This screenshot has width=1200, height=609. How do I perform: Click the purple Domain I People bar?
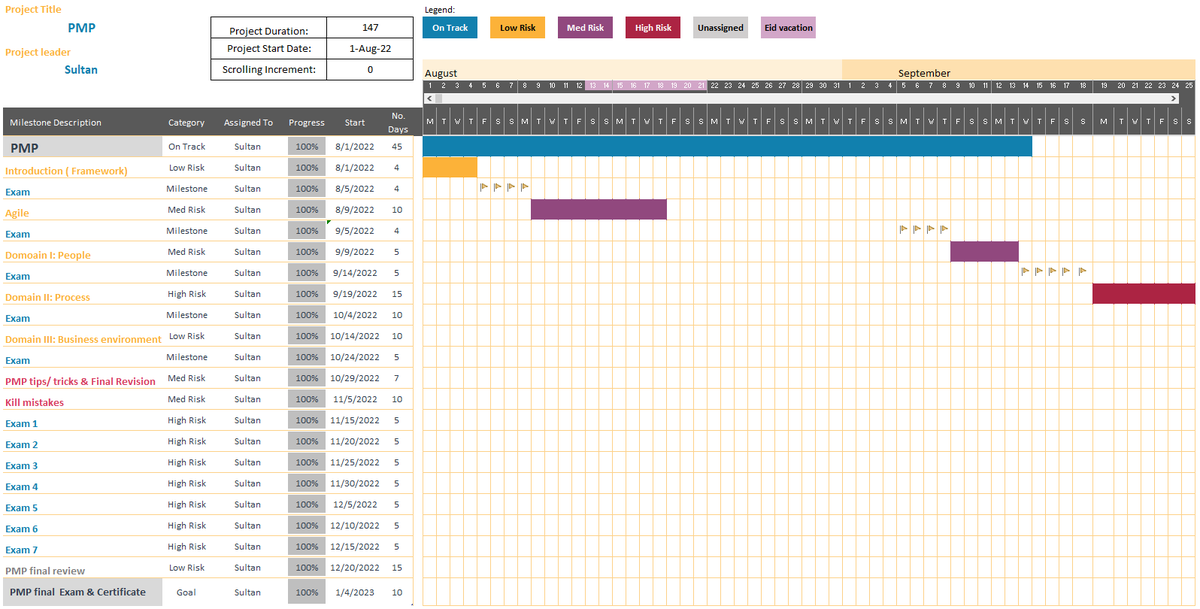(984, 251)
